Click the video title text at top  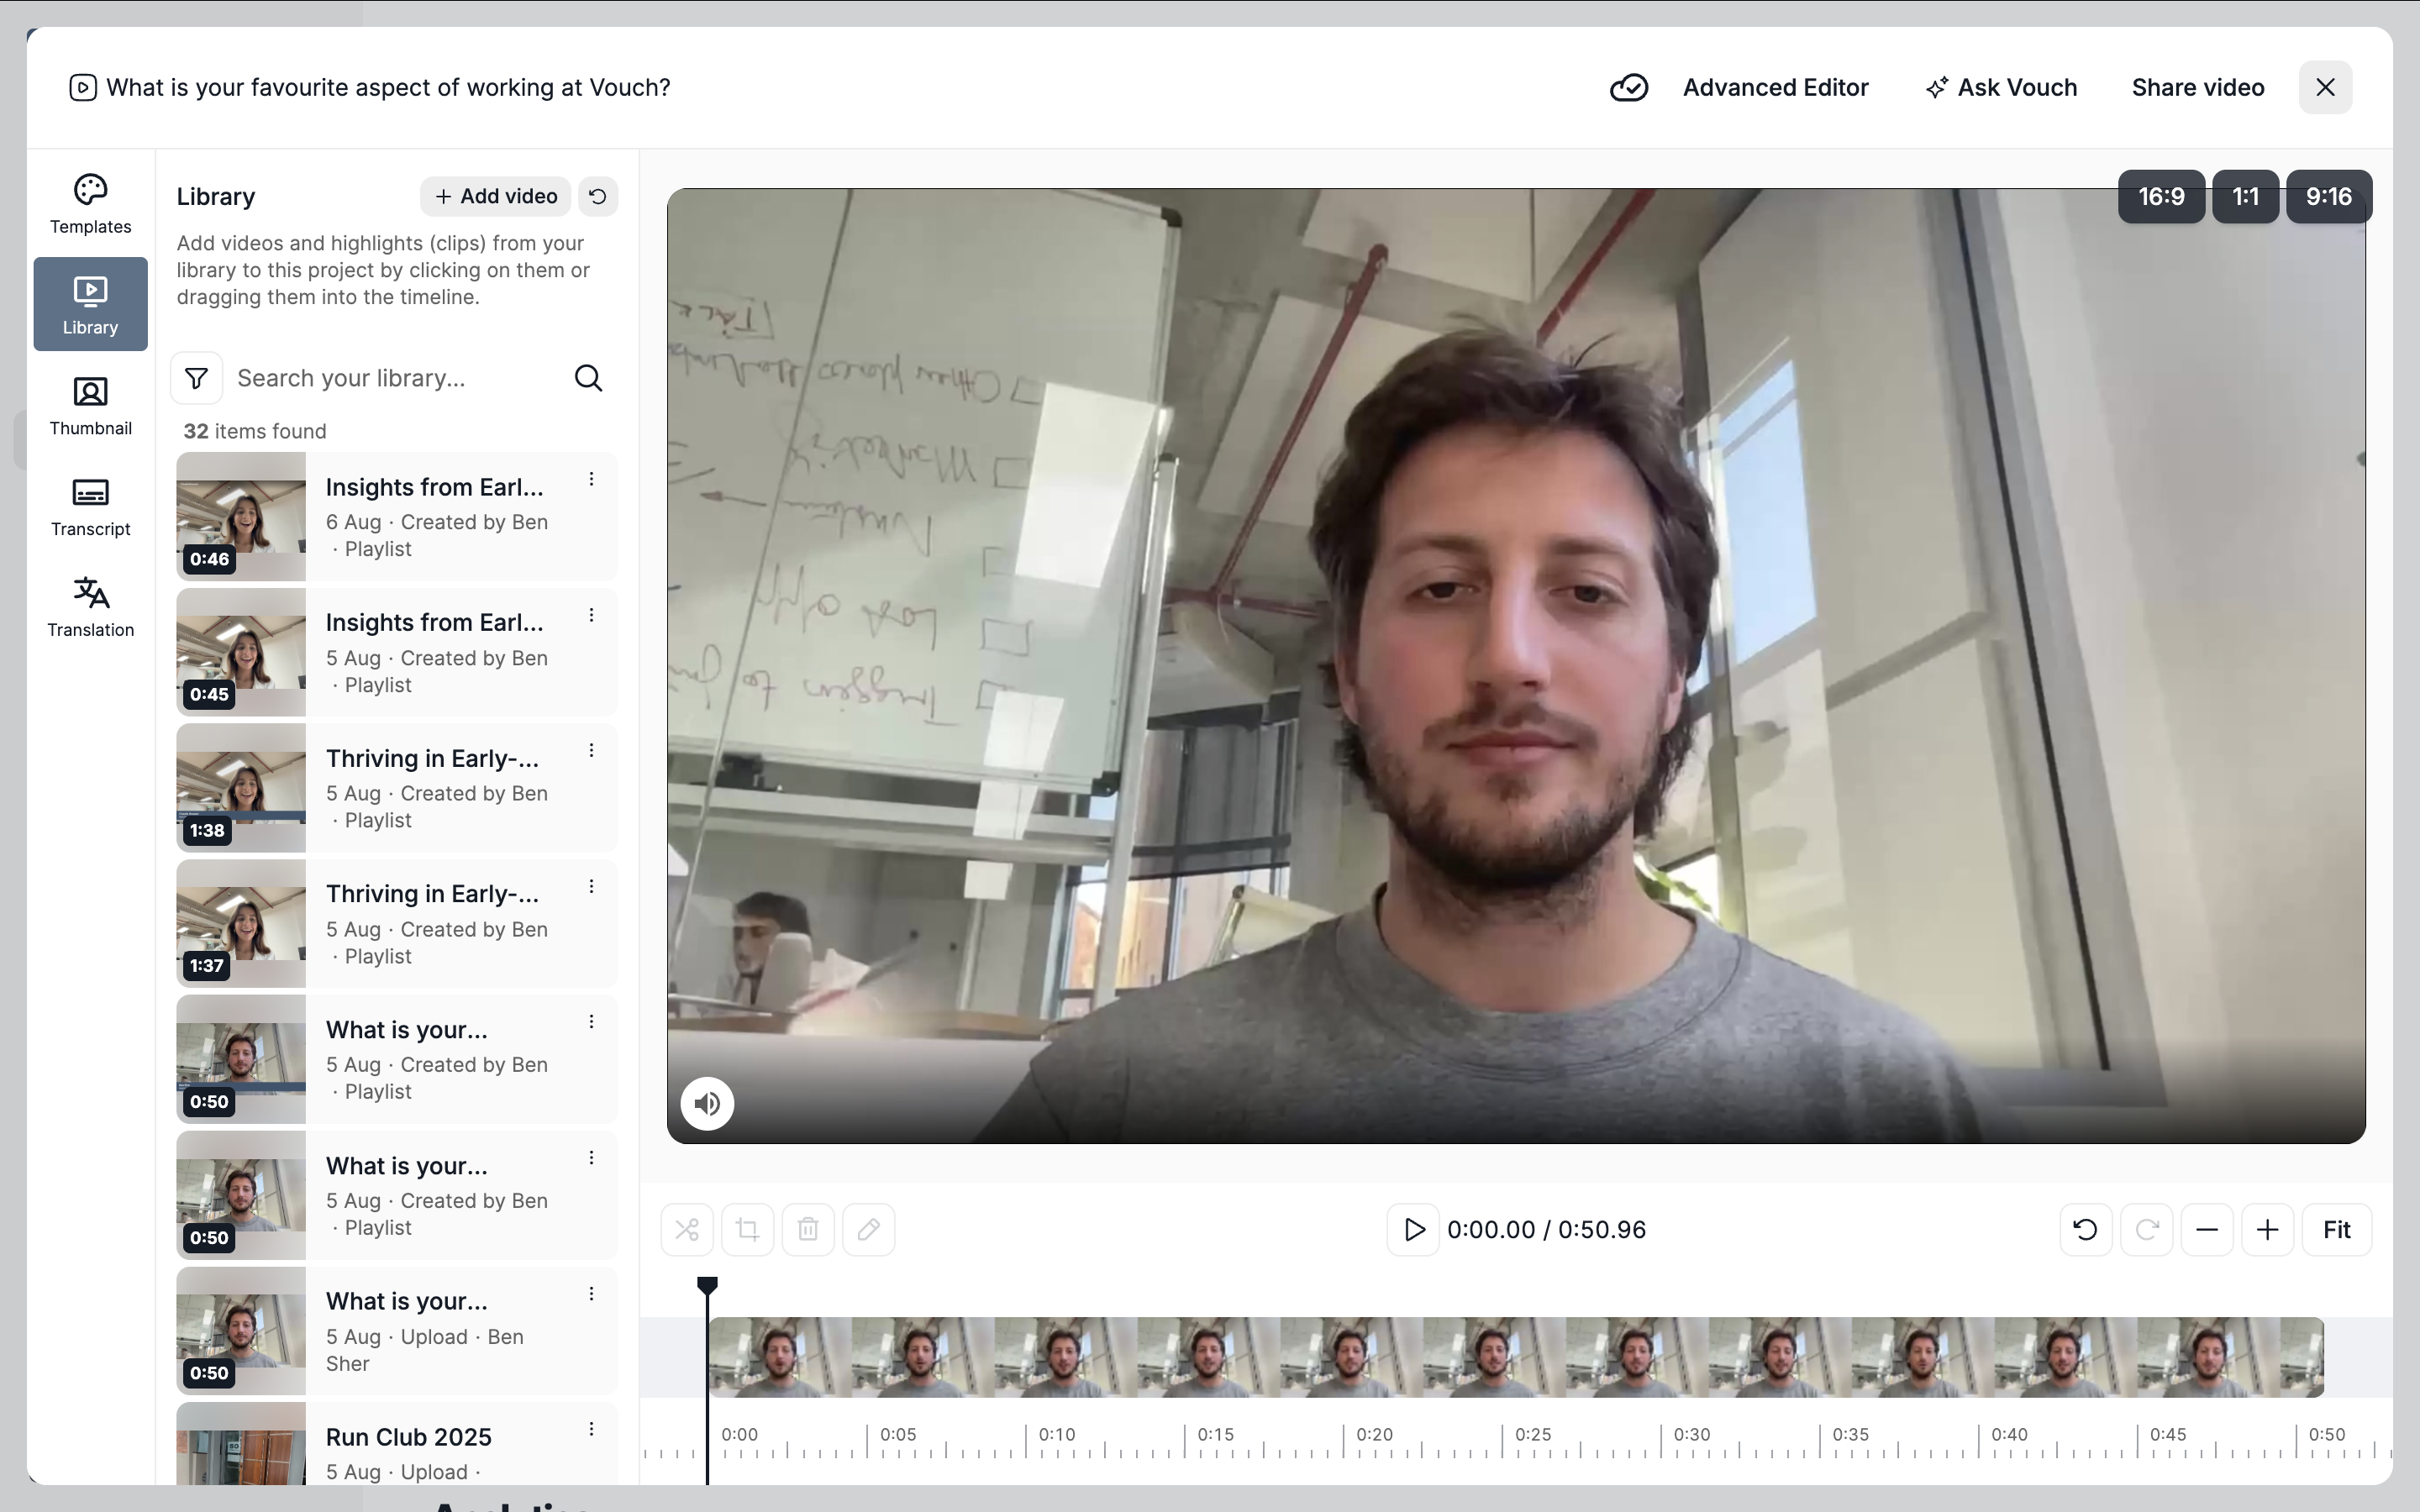point(389,88)
